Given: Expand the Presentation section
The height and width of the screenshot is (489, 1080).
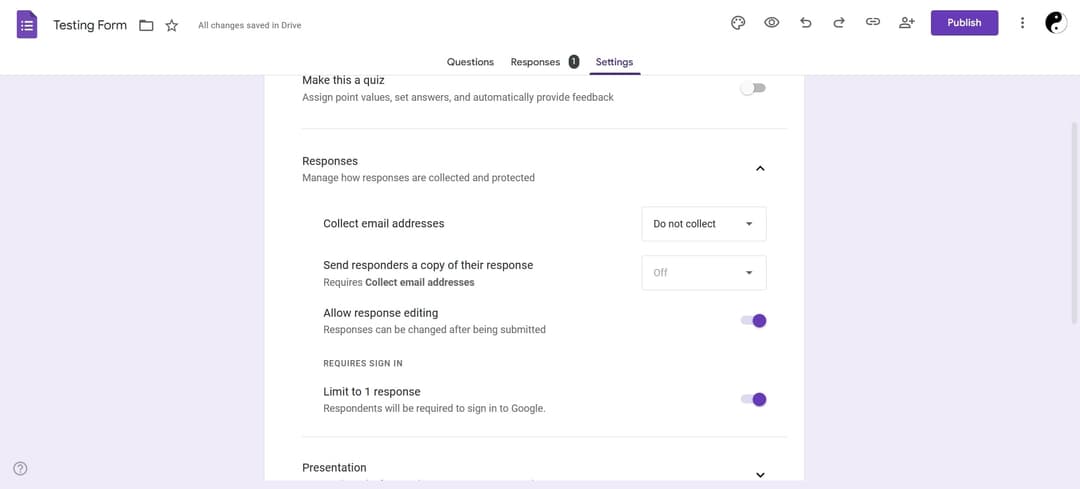Looking at the screenshot, I should [760, 475].
